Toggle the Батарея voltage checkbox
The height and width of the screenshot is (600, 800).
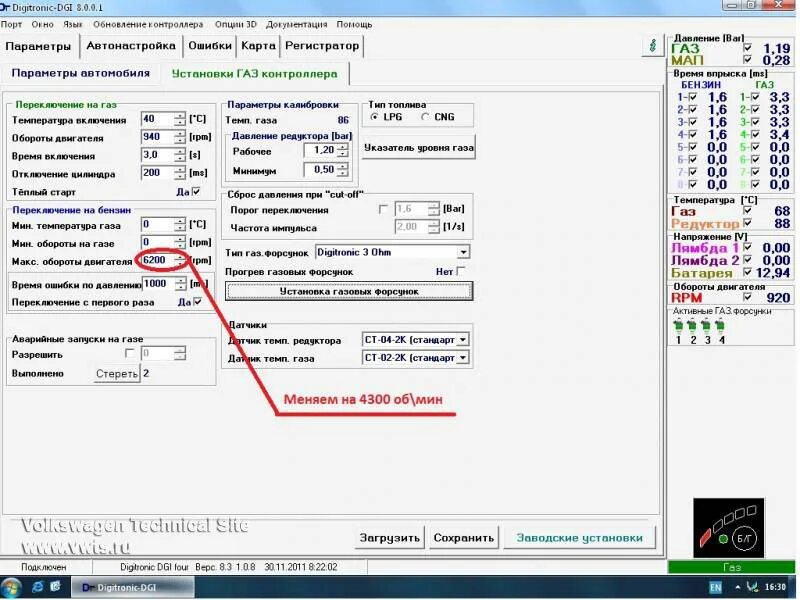click(x=747, y=272)
